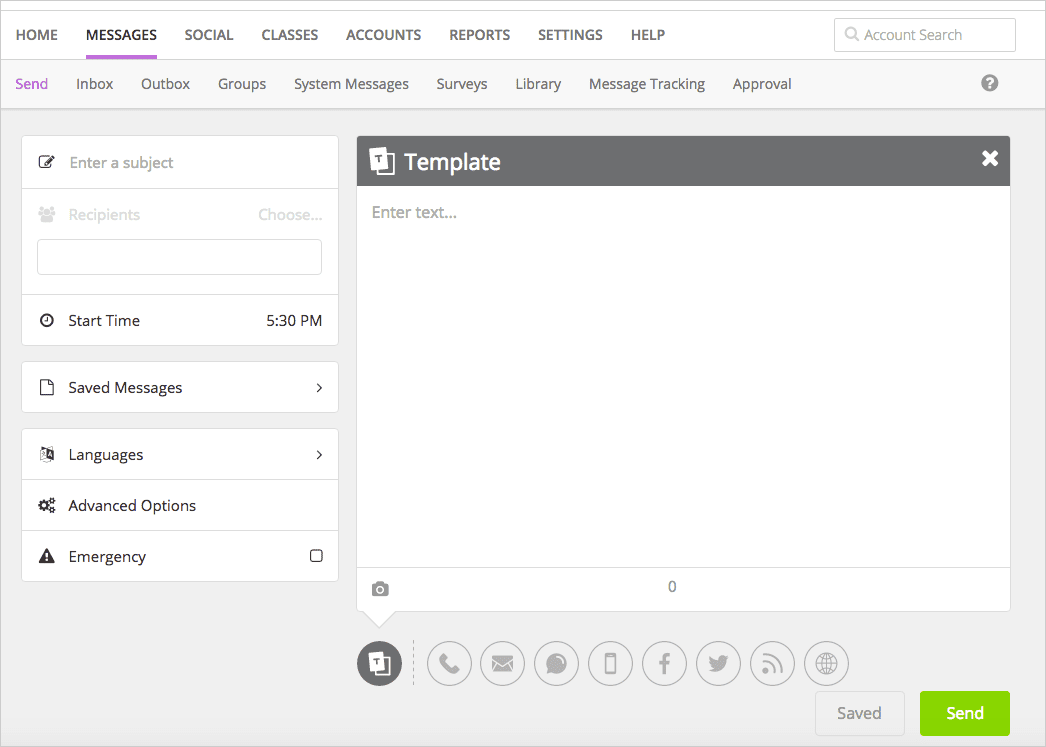This screenshot has width=1046, height=747.
Task: Expand the Languages options
Action: click(180, 454)
